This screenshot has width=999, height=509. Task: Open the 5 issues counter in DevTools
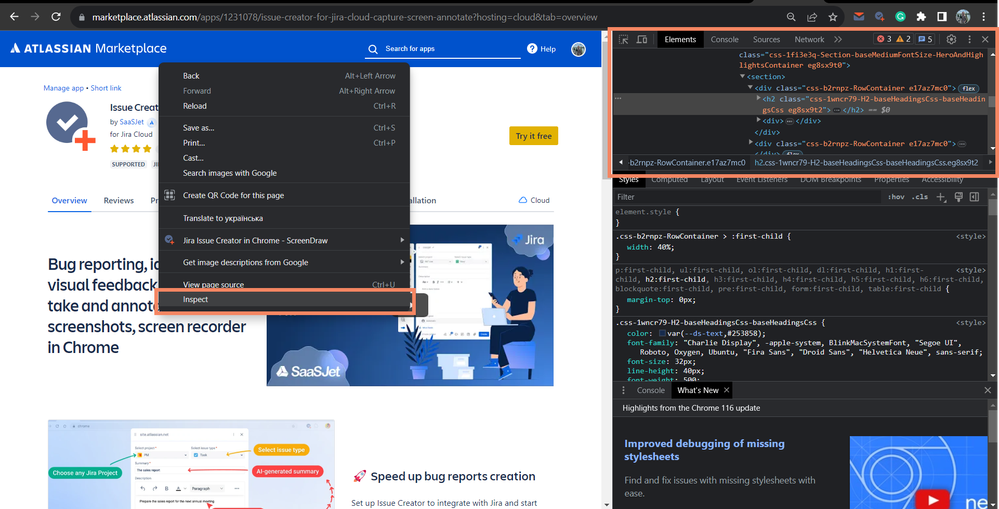point(925,39)
